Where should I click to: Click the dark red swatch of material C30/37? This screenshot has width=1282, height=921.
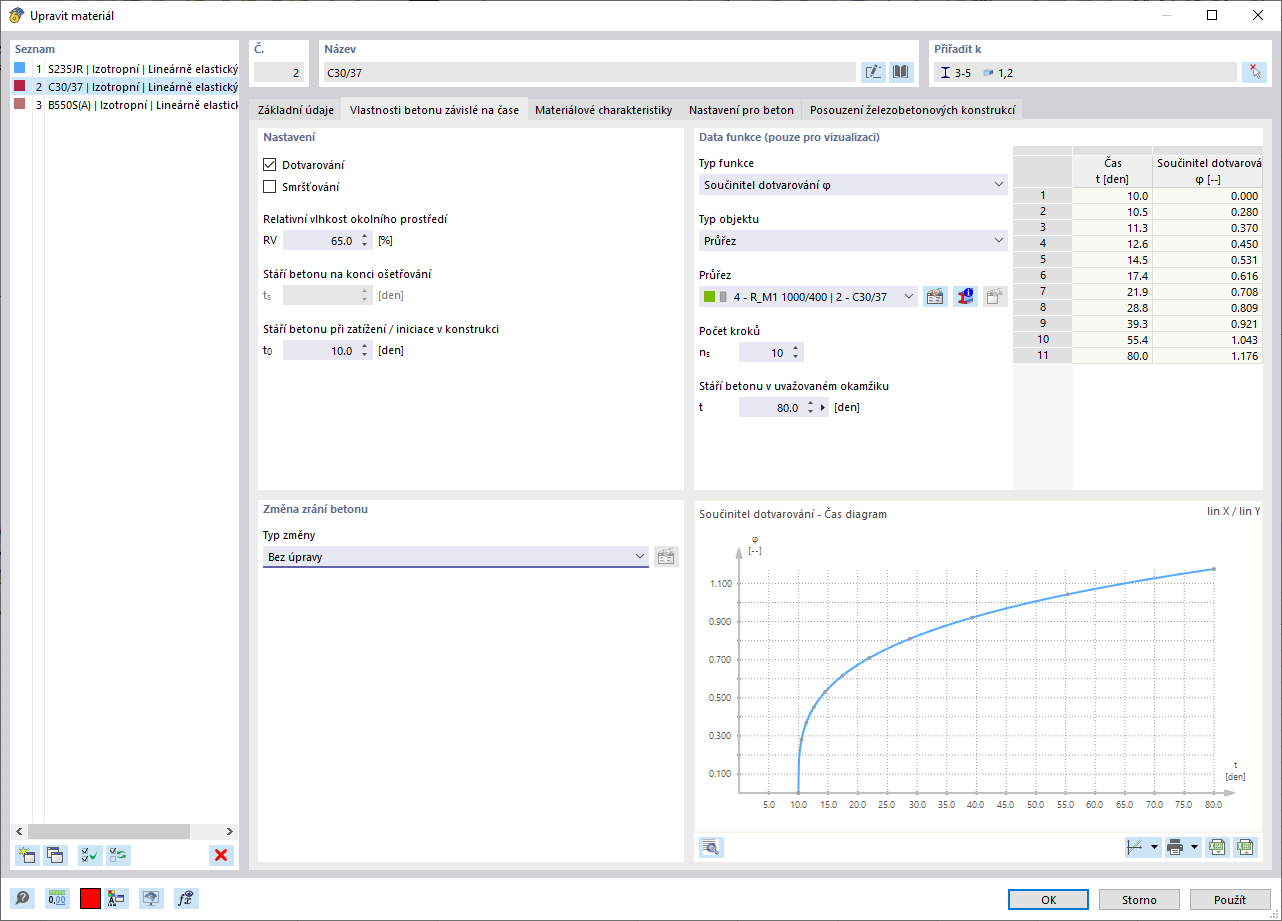click(x=20, y=86)
